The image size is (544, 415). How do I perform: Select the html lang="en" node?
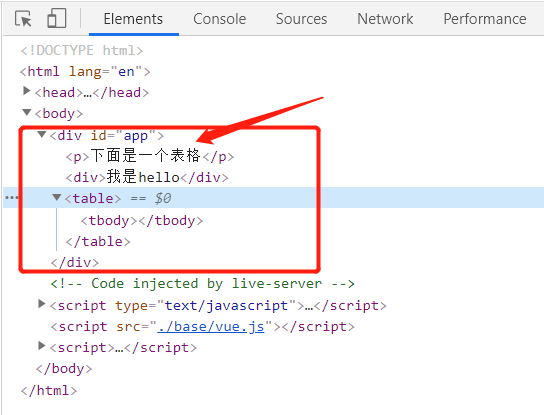(85, 71)
